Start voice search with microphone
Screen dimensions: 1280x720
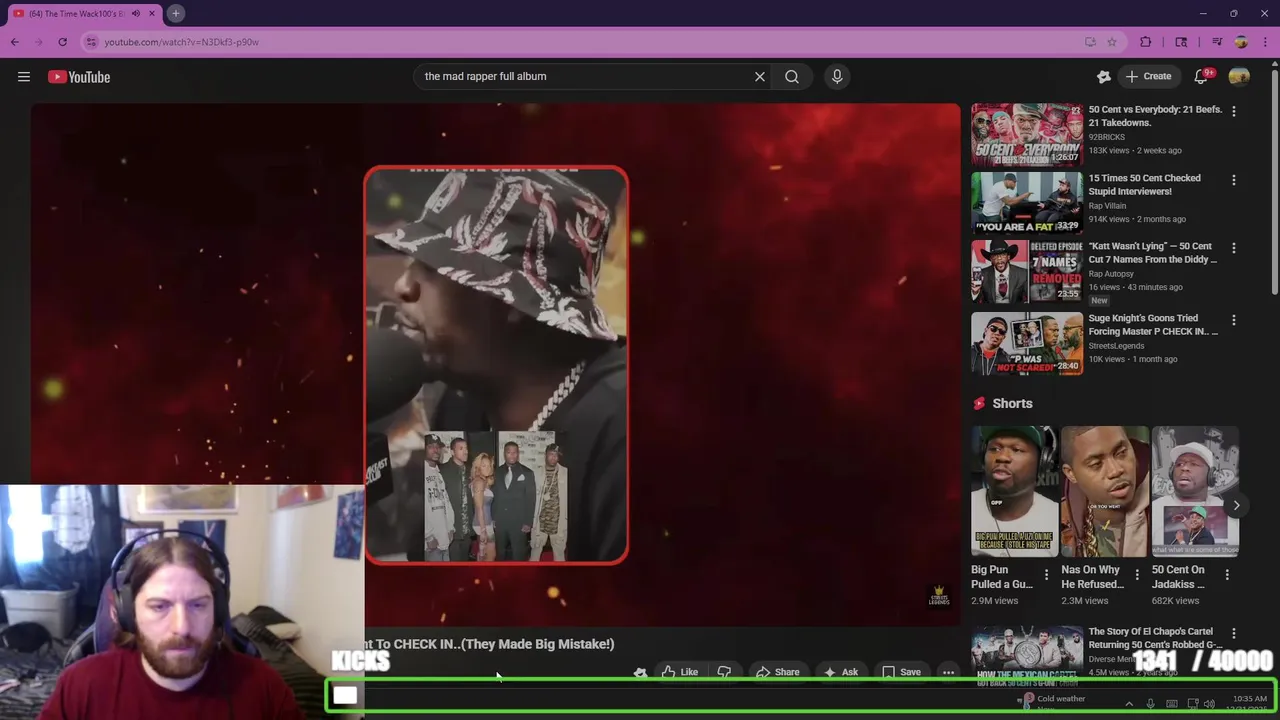tap(837, 76)
